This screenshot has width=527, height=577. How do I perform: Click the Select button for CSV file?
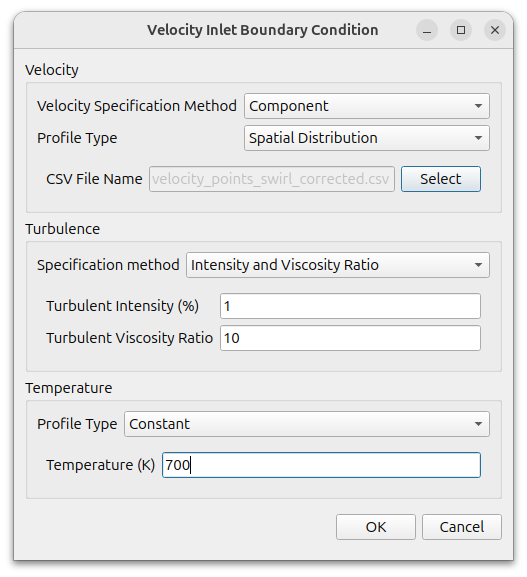[441, 179]
